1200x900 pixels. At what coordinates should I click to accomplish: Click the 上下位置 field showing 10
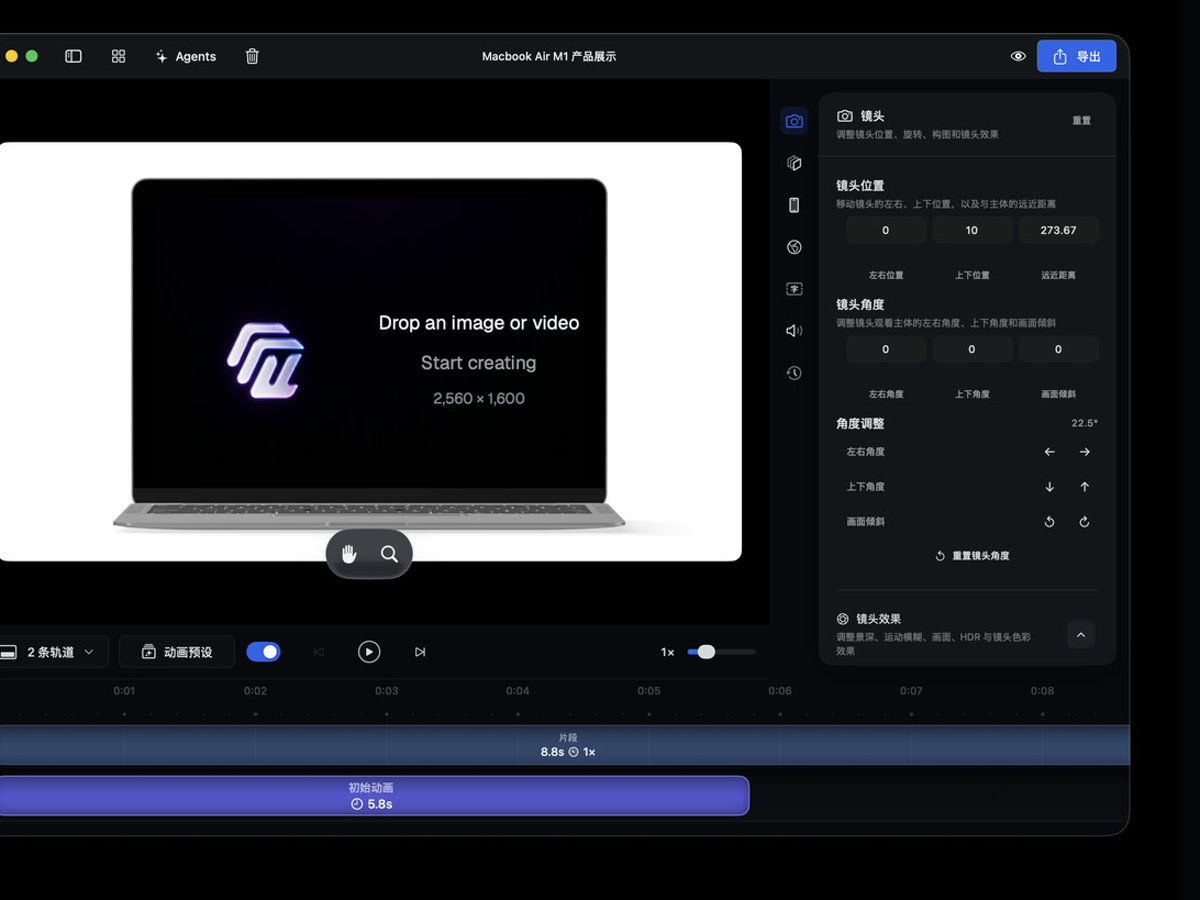pyautogui.click(x=972, y=230)
